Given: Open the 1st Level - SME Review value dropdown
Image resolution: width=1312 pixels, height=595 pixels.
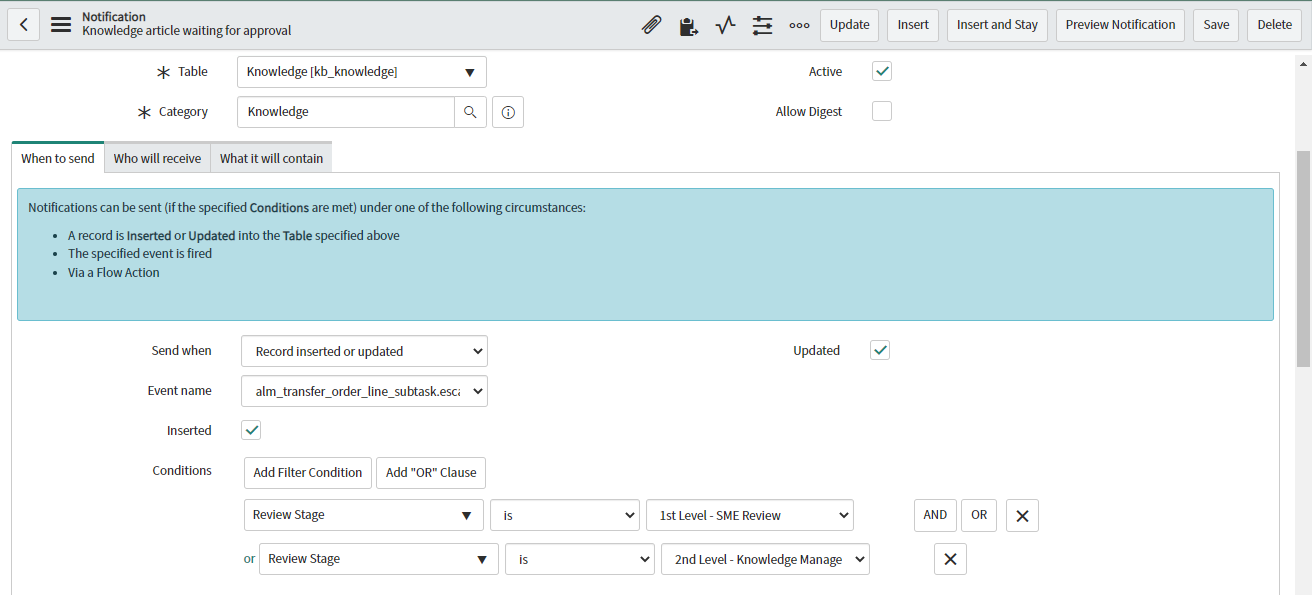Looking at the screenshot, I should [750, 515].
